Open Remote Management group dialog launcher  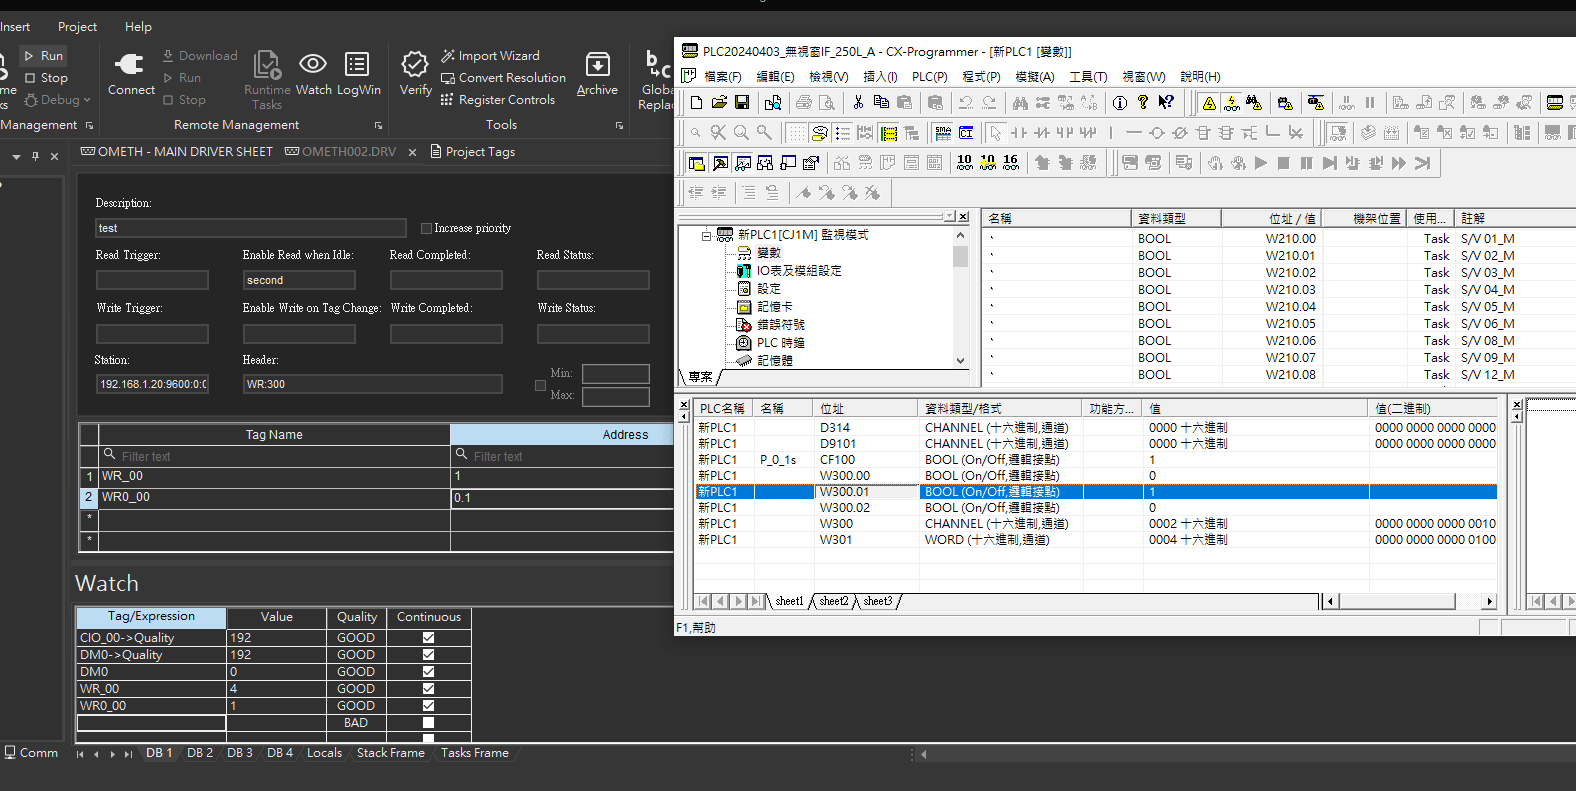point(378,126)
